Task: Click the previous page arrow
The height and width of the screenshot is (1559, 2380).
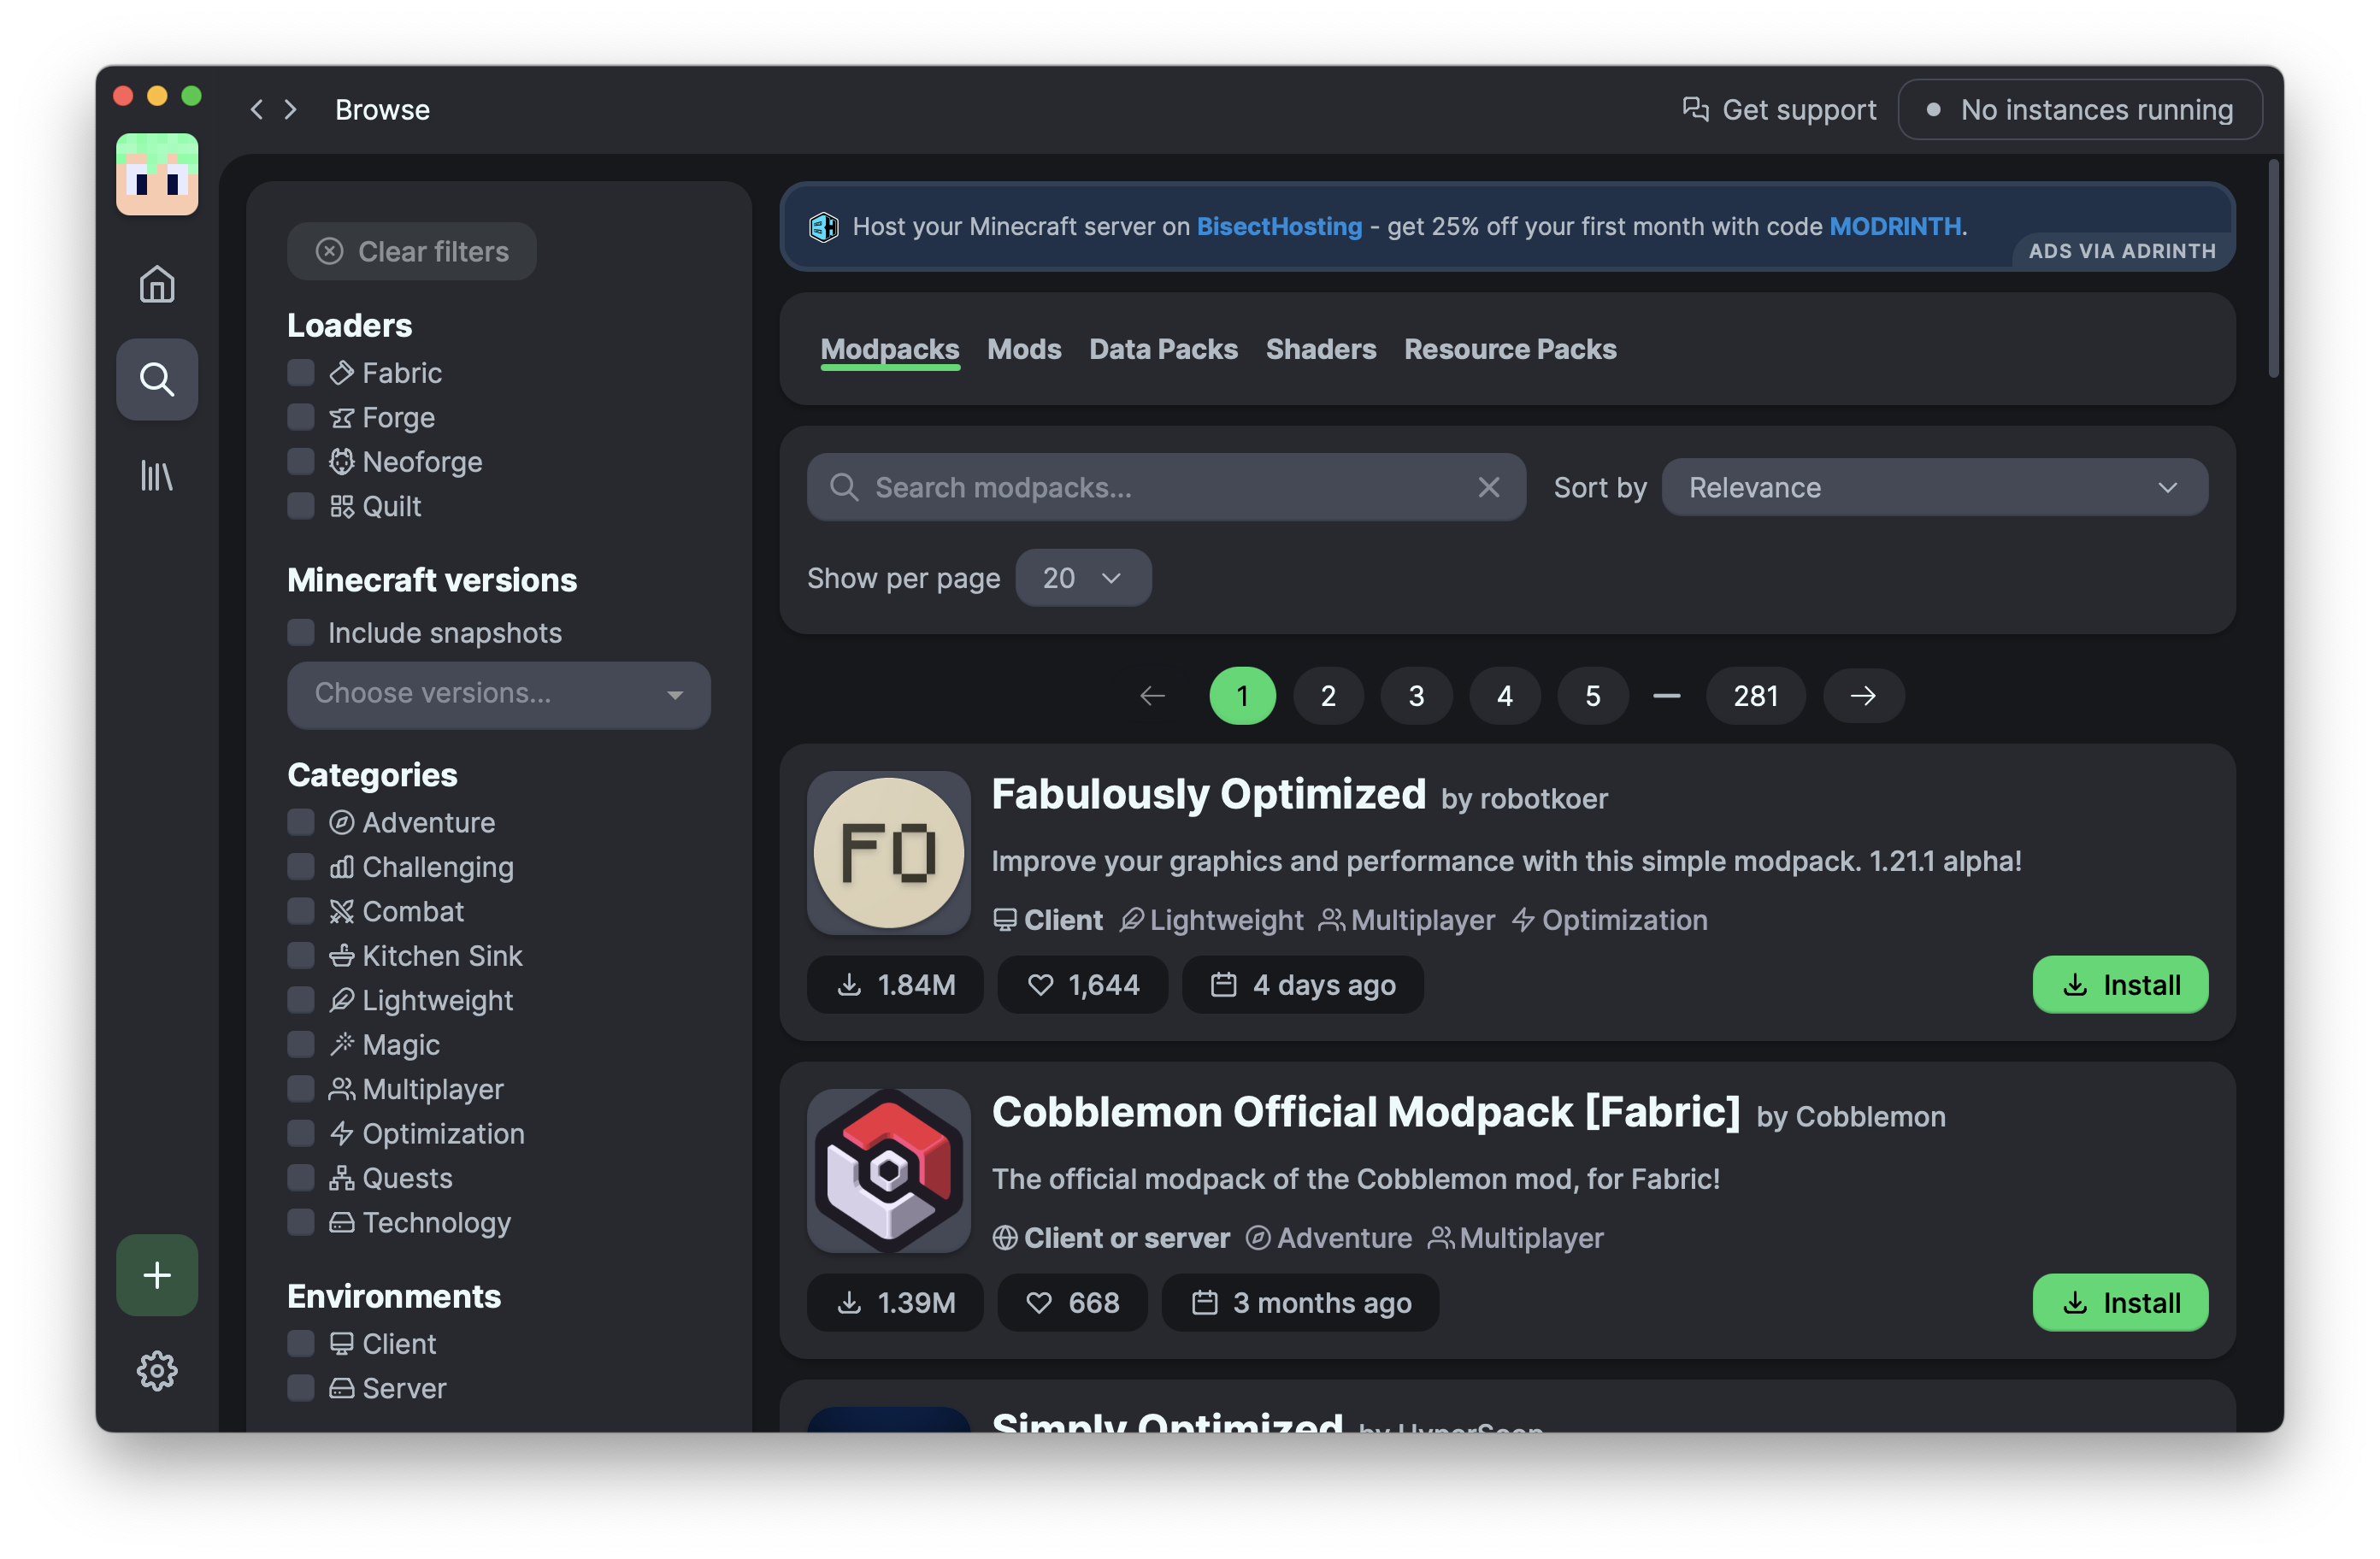Action: point(1153,695)
